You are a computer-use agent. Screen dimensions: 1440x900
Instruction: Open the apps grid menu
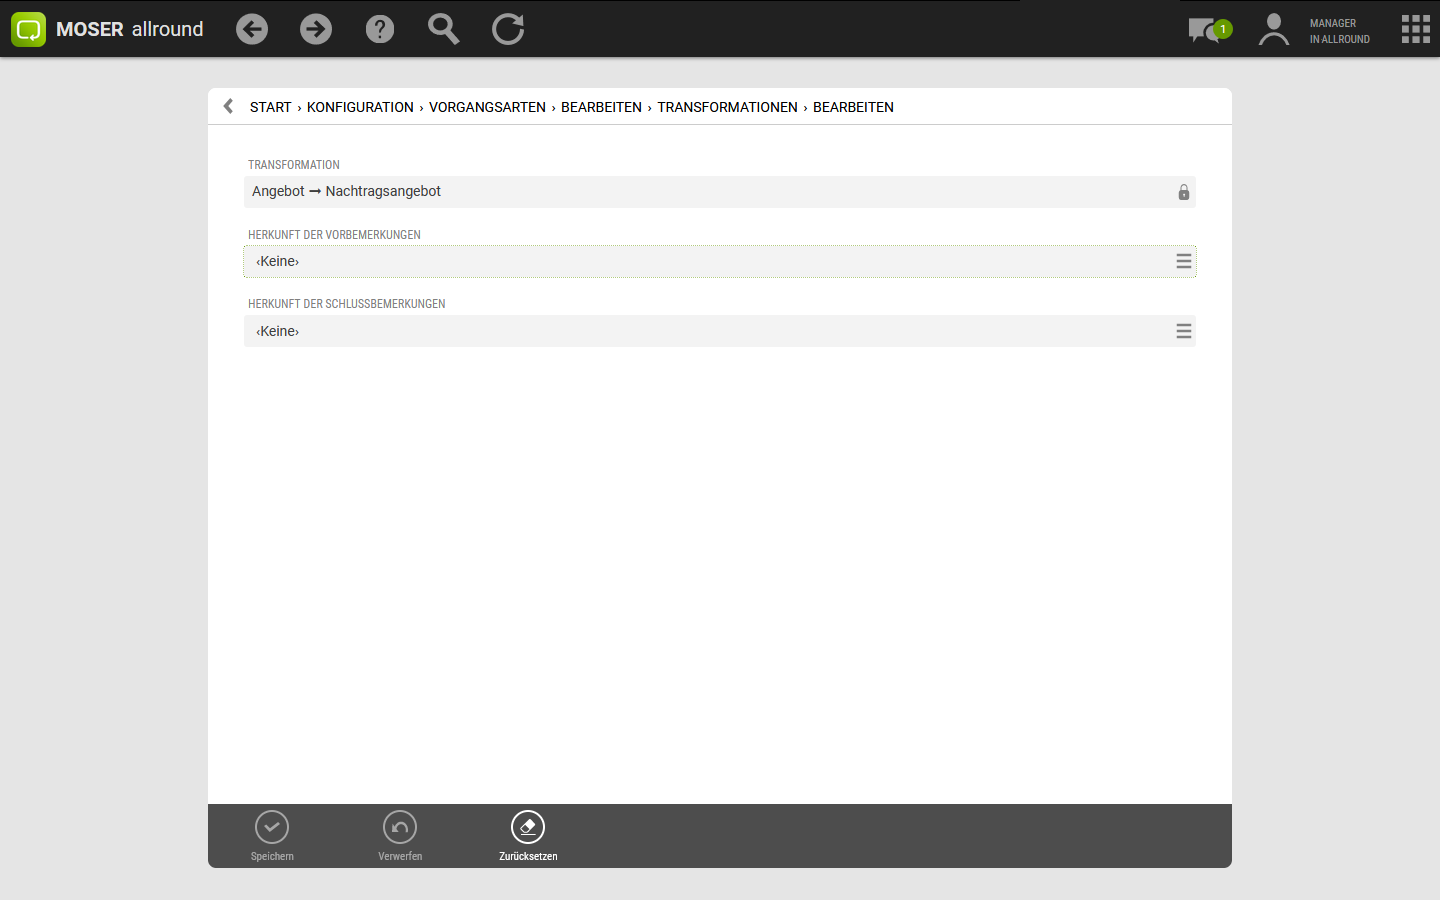1415,29
